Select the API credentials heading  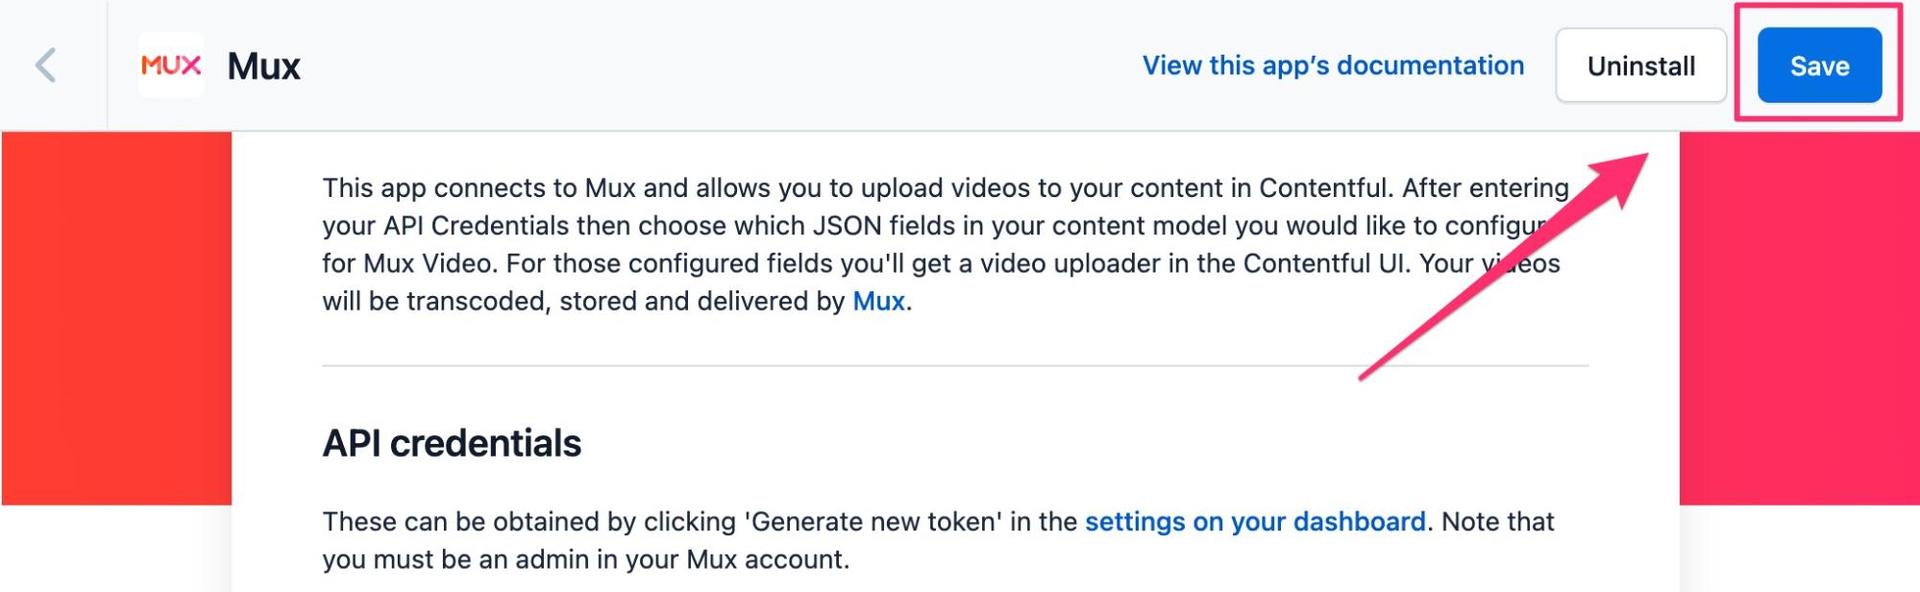(452, 444)
